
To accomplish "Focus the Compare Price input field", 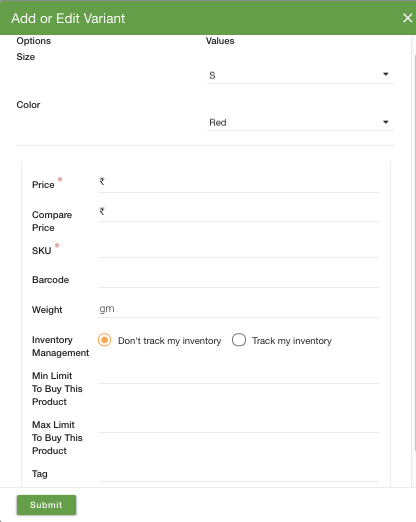I will point(239,212).
